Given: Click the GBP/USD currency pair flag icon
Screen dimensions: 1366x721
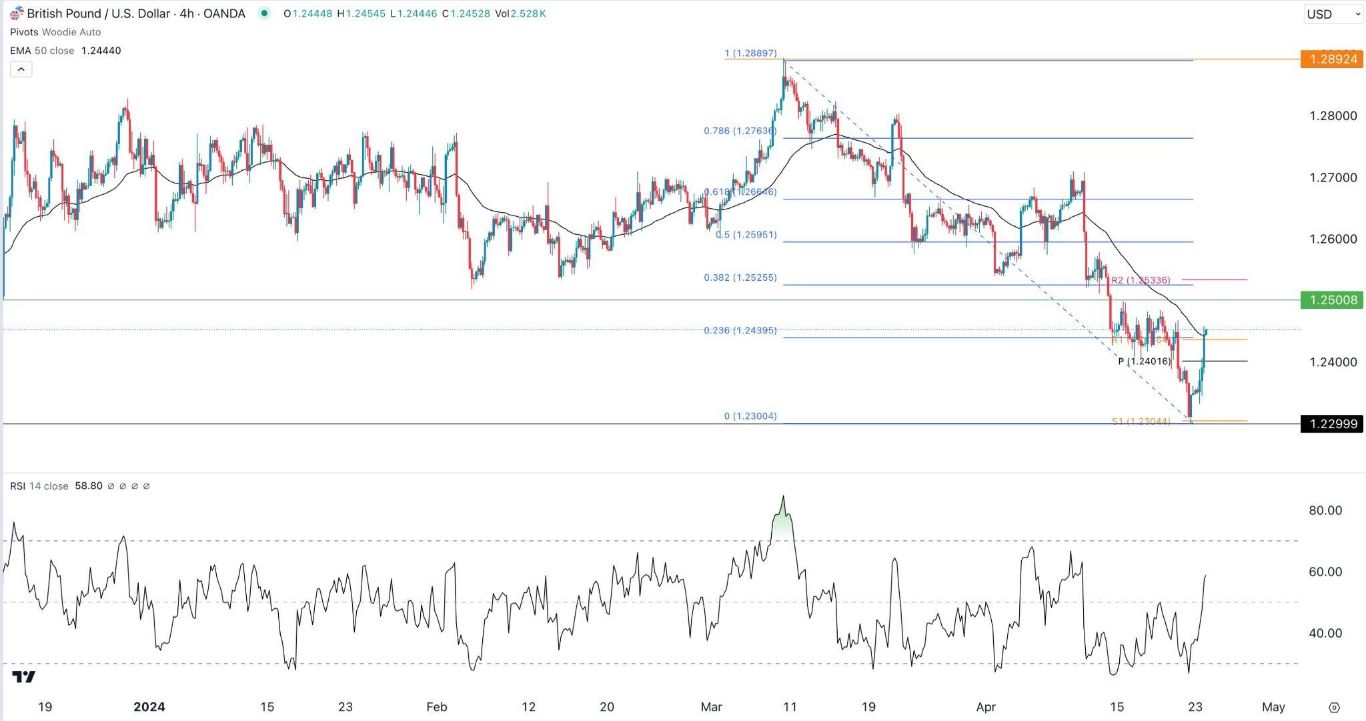Looking at the screenshot, I should coord(16,13).
